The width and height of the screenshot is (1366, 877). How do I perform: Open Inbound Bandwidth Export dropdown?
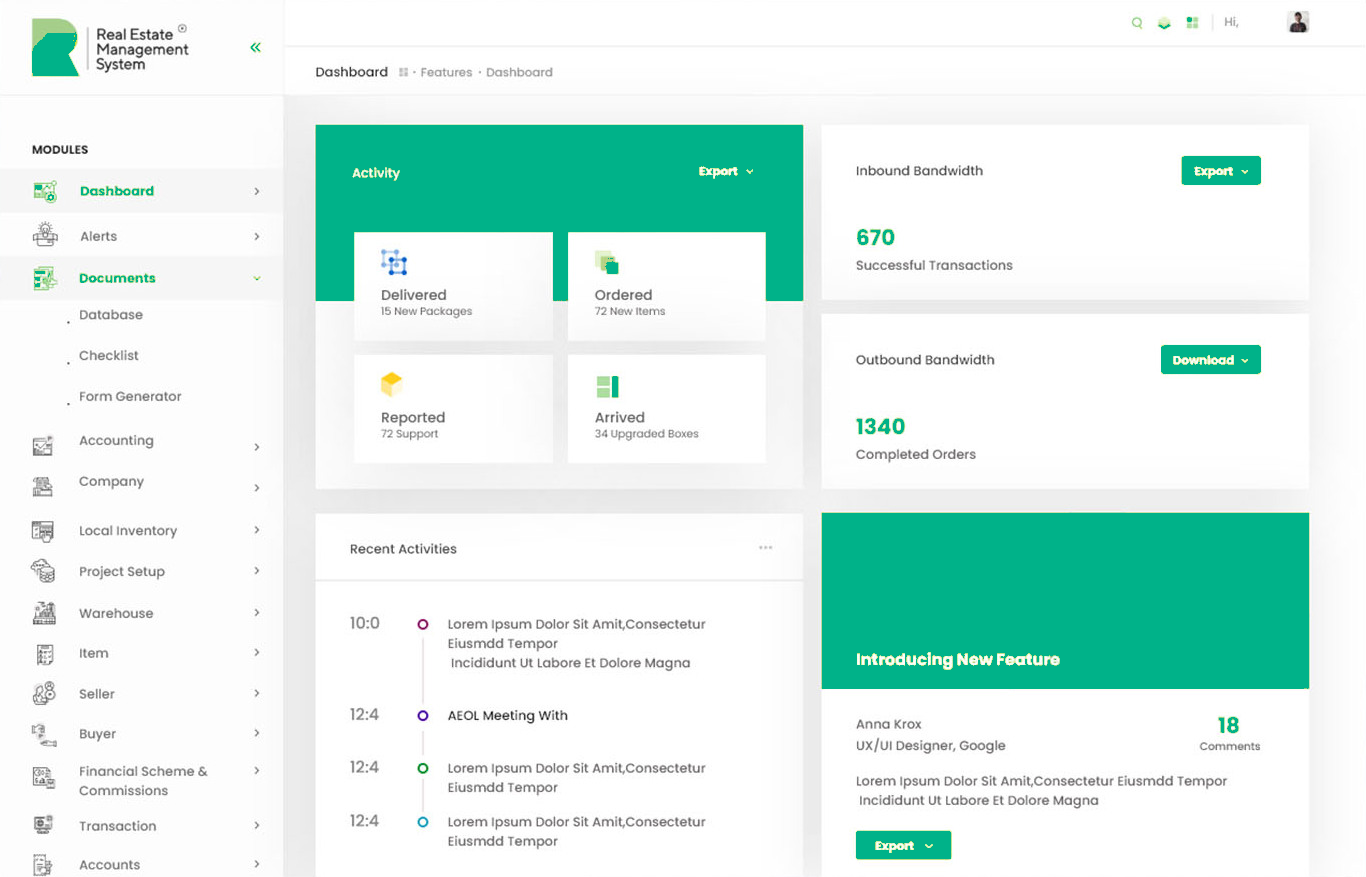(1220, 171)
